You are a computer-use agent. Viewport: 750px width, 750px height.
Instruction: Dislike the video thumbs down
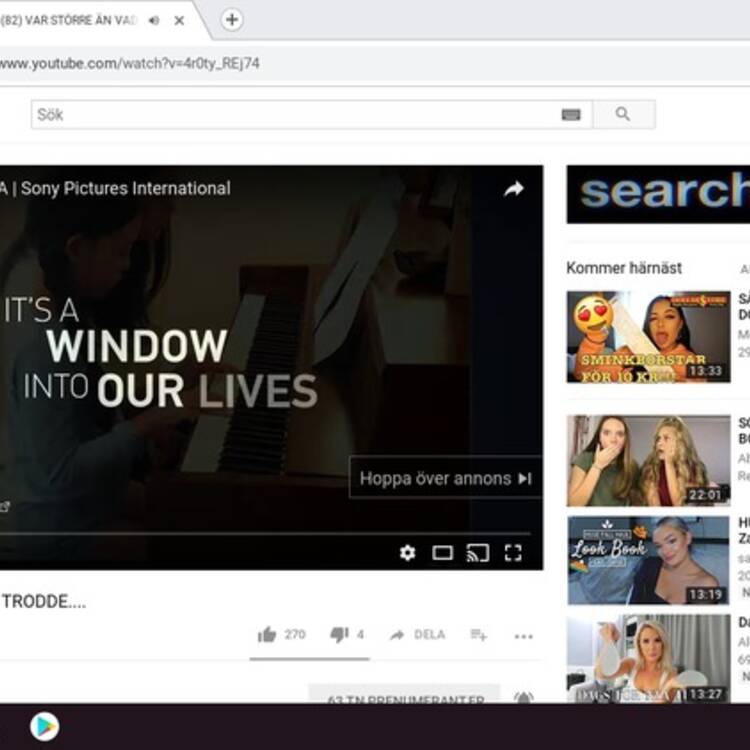click(x=347, y=635)
